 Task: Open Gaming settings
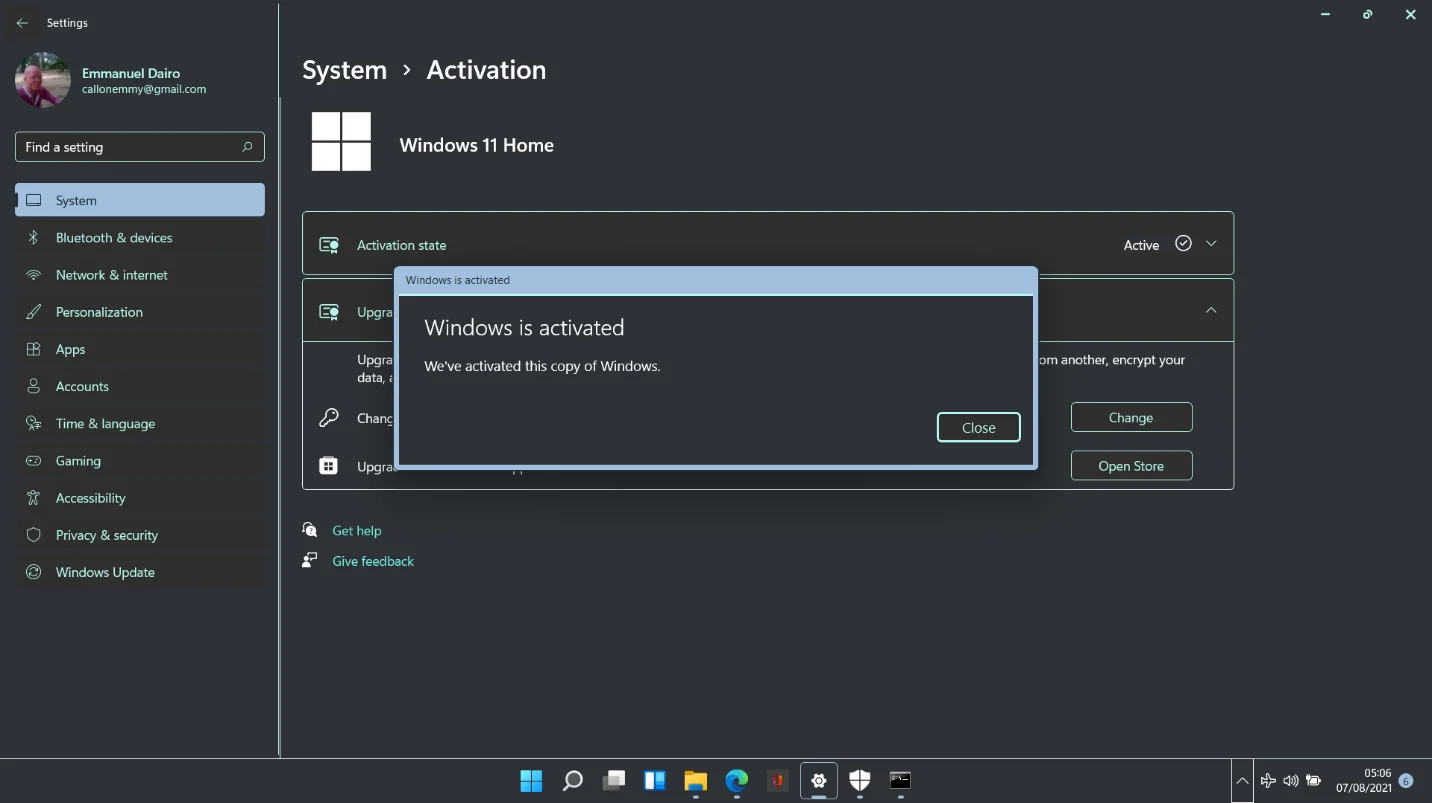[140, 460]
